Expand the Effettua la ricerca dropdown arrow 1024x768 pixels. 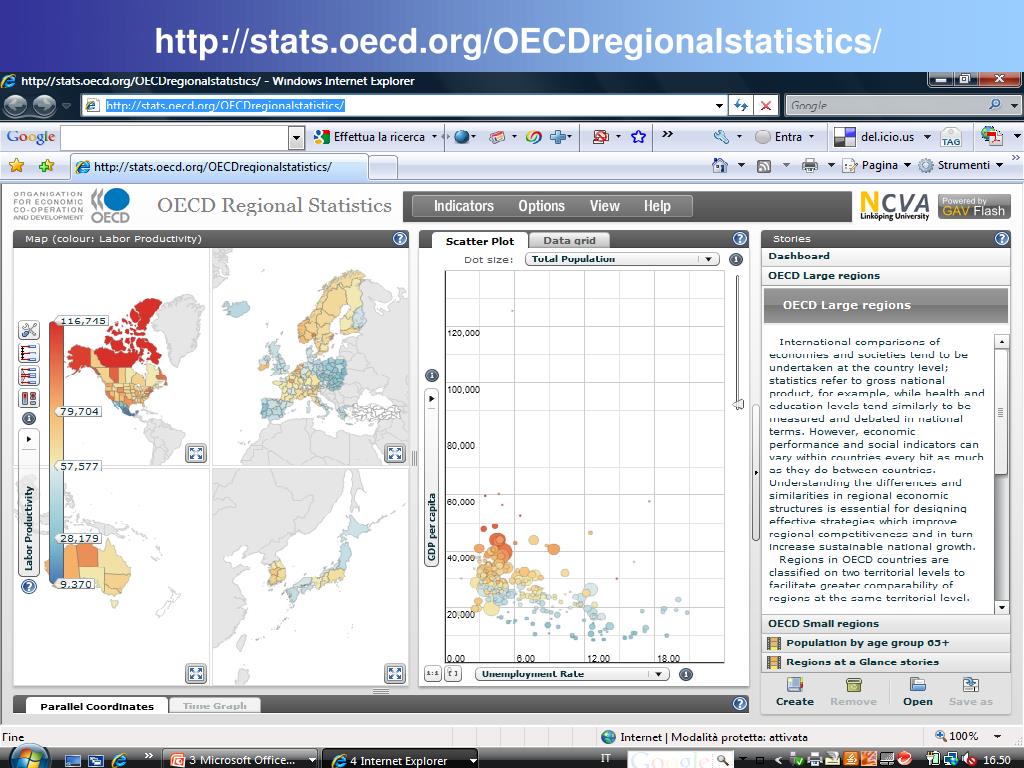click(434, 136)
